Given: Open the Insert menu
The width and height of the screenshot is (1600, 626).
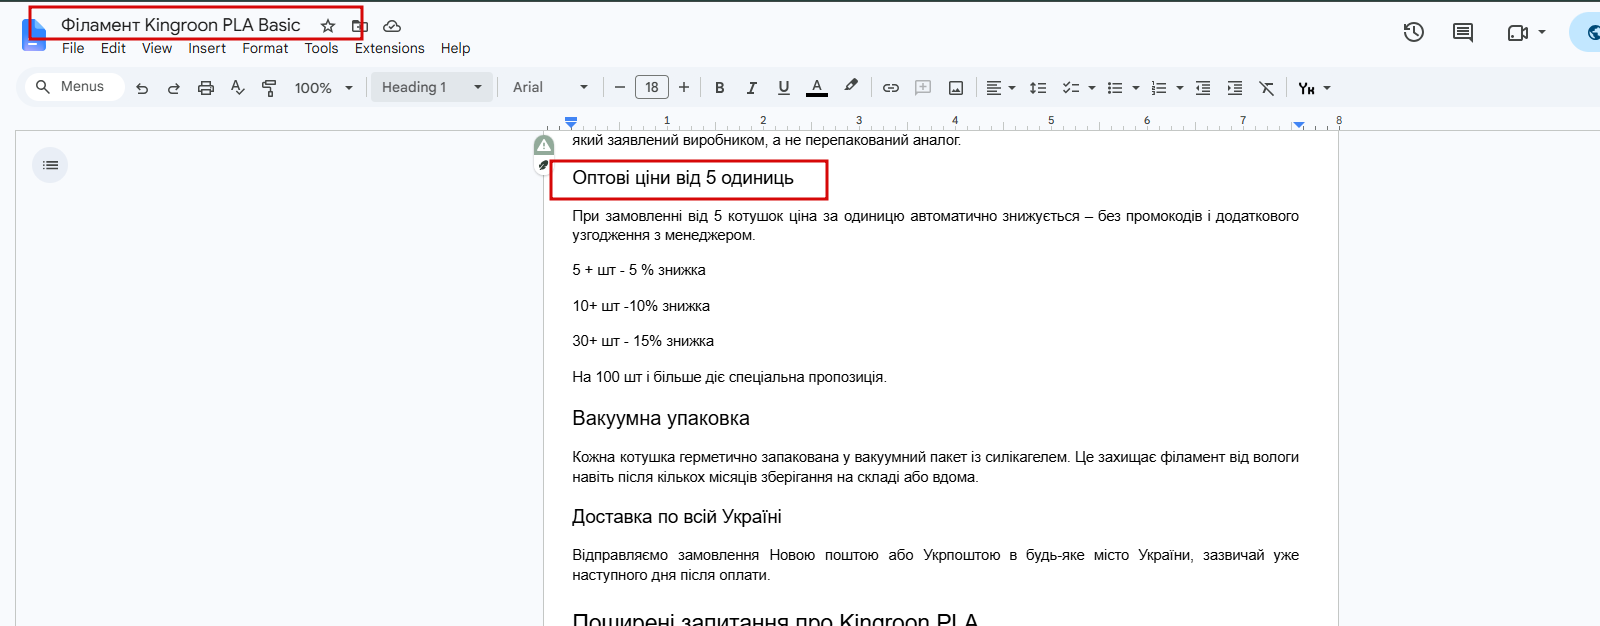Looking at the screenshot, I should click(207, 48).
